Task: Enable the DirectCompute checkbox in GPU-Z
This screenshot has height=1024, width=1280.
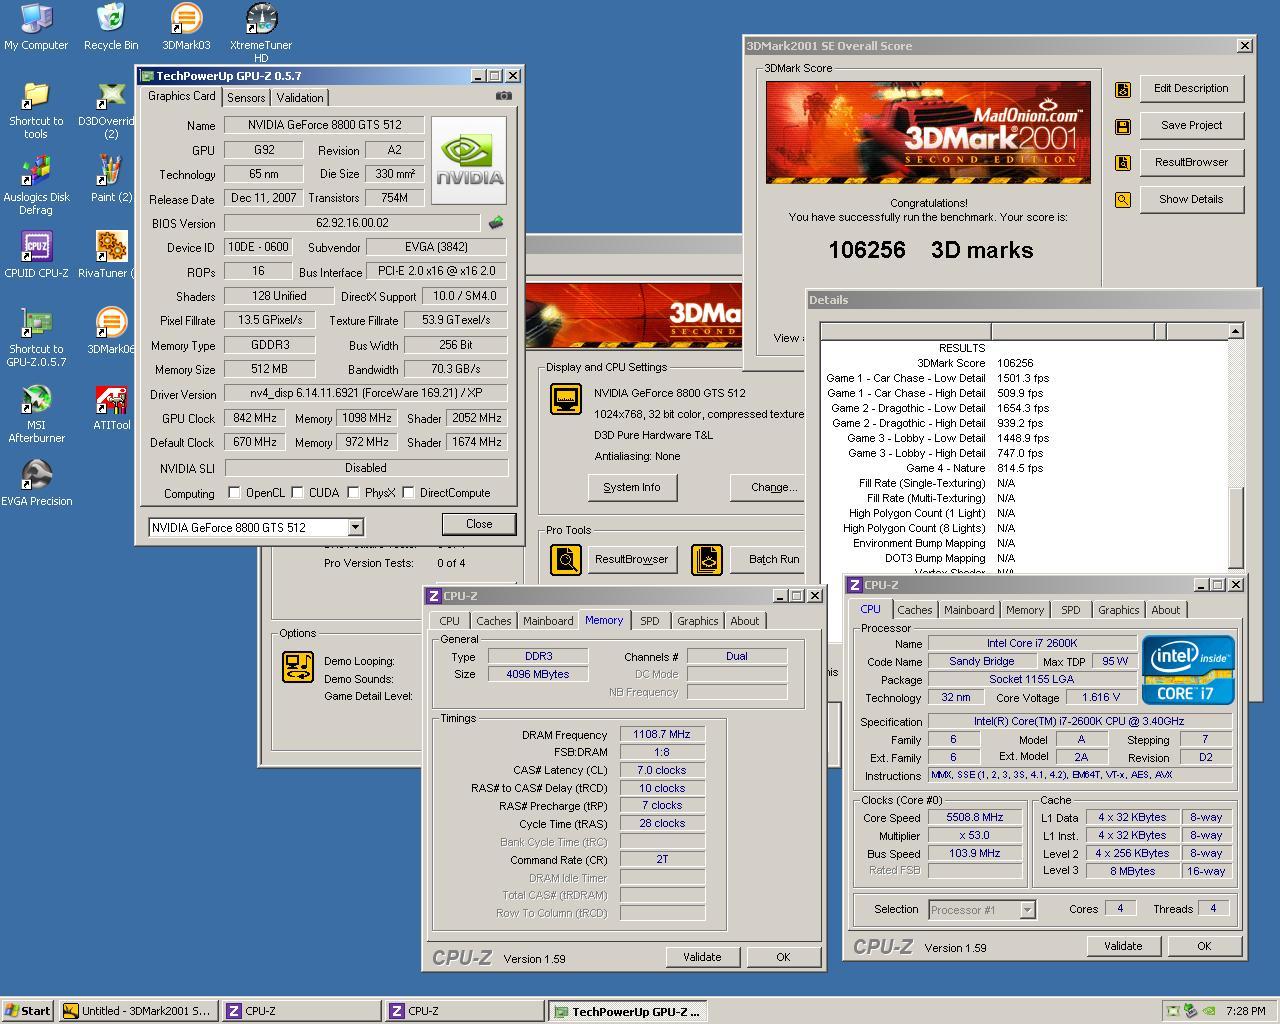Action: point(408,493)
